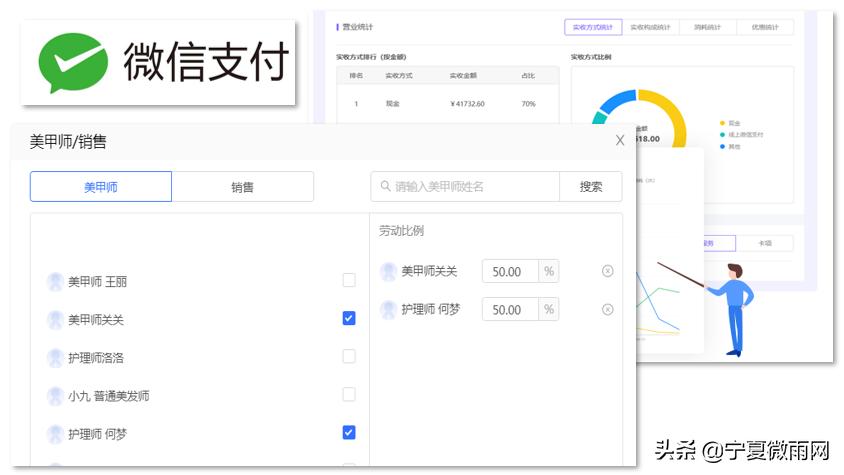Open the 卡项 tab in background page

click(764, 243)
